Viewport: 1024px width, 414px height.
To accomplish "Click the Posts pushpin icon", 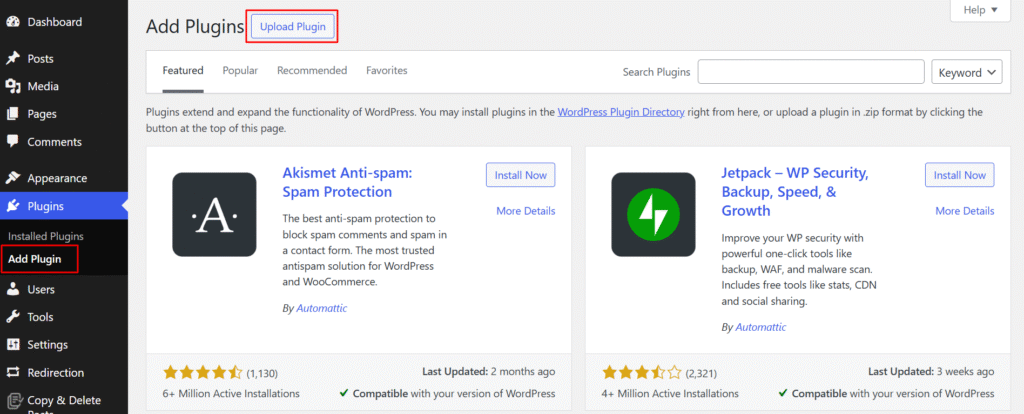I will 12,59.
